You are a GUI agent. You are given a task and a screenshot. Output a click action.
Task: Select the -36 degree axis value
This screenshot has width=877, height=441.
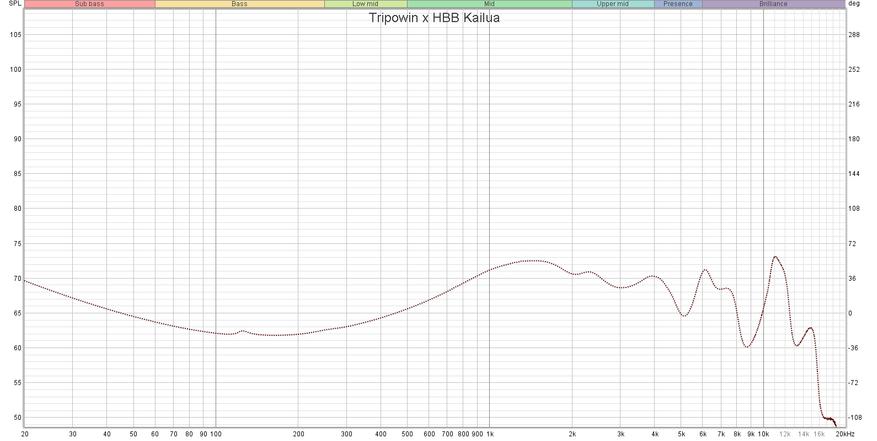click(x=854, y=348)
